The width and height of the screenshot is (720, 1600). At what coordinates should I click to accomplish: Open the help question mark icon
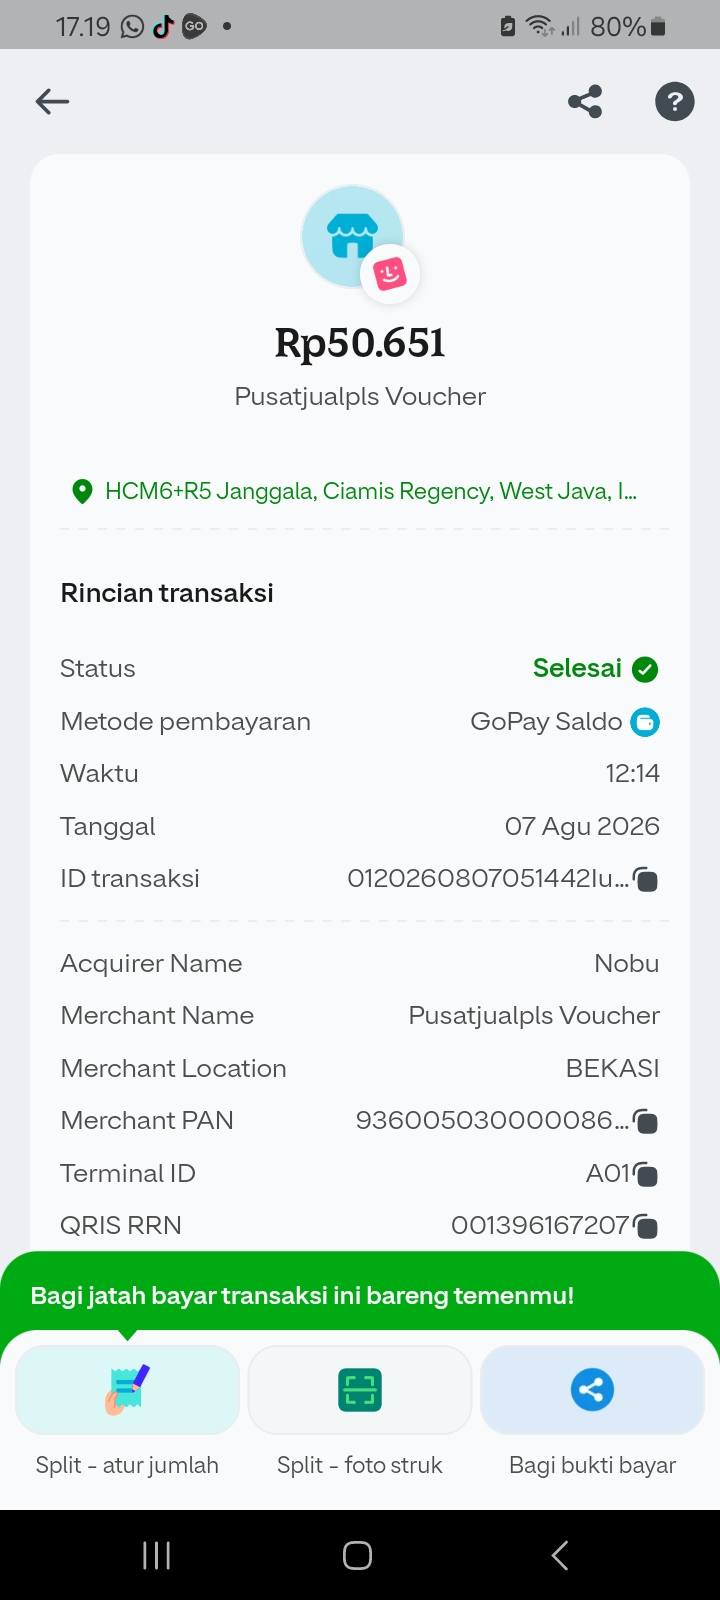(x=675, y=101)
